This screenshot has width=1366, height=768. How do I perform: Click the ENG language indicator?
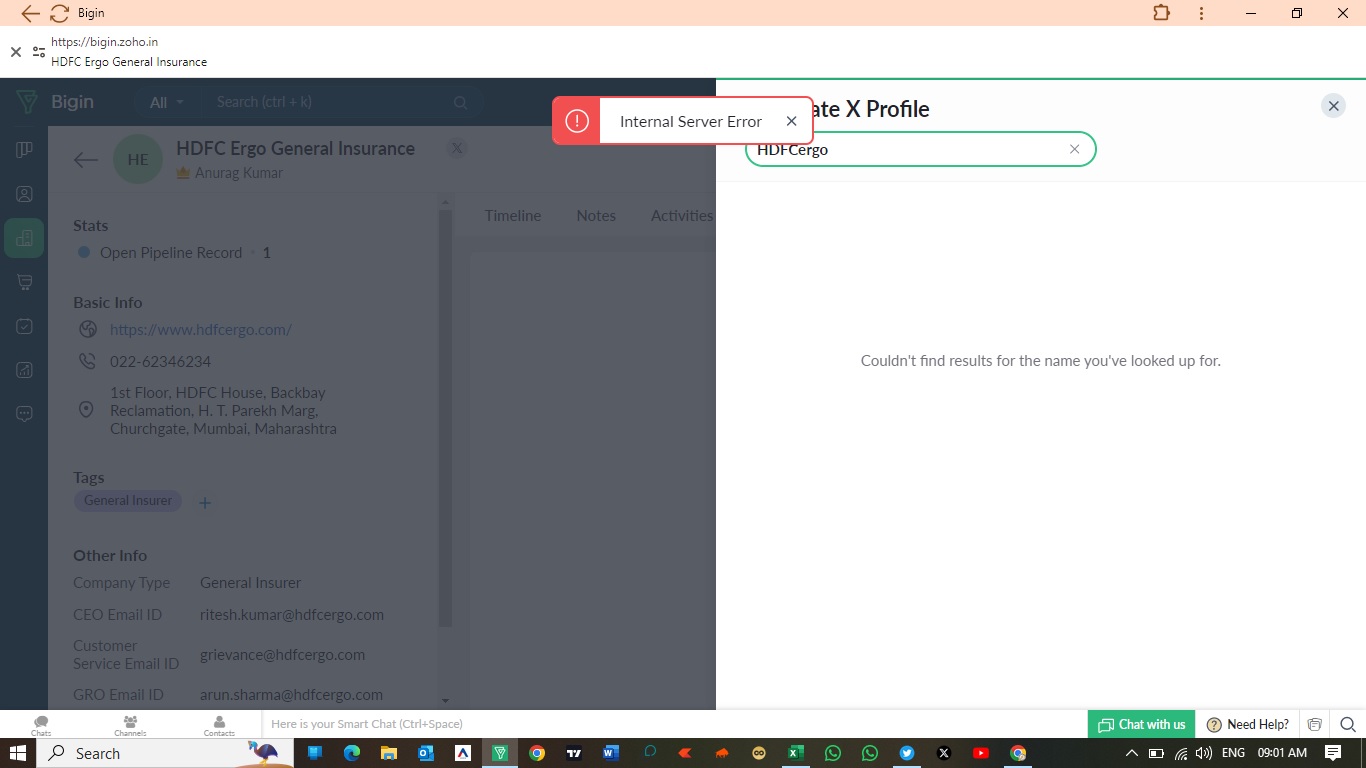coord(1233,753)
